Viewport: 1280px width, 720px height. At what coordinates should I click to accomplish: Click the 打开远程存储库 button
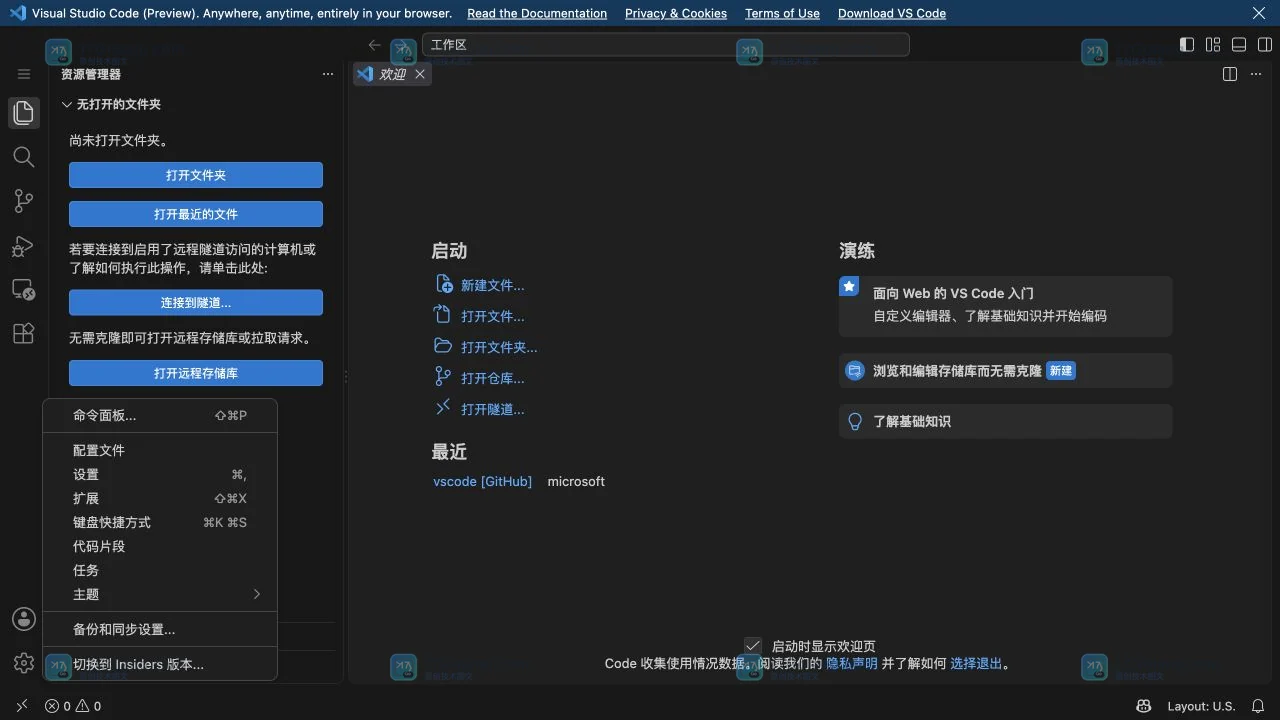(196, 373)
